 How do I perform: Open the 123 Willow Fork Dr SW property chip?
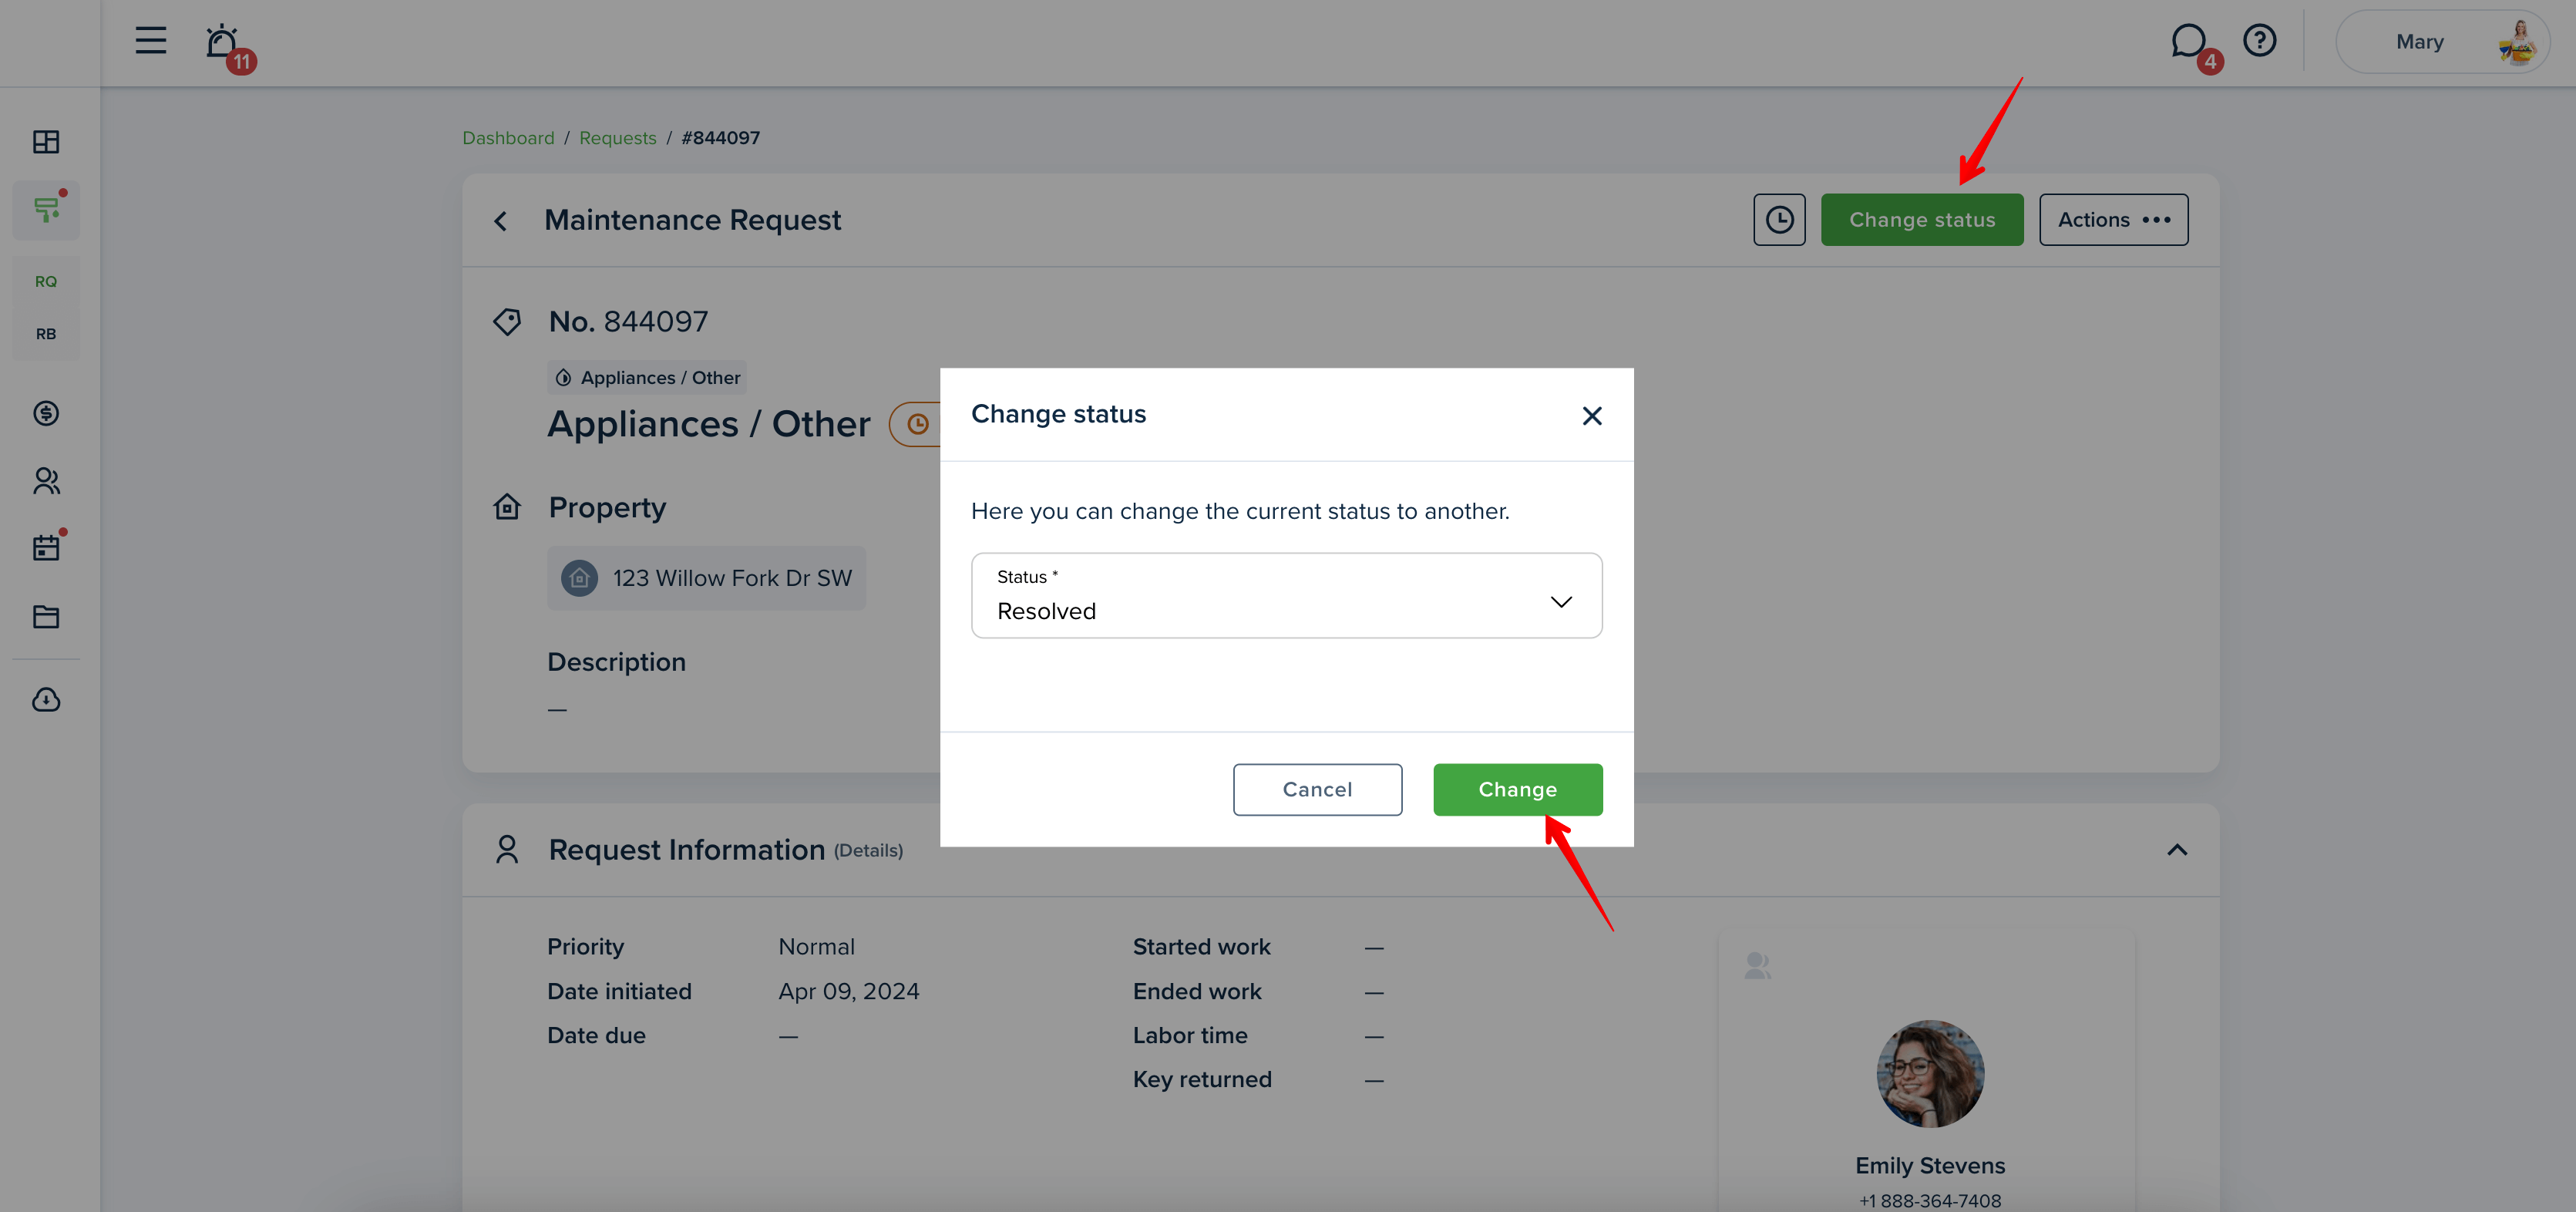tap(707, 578)
